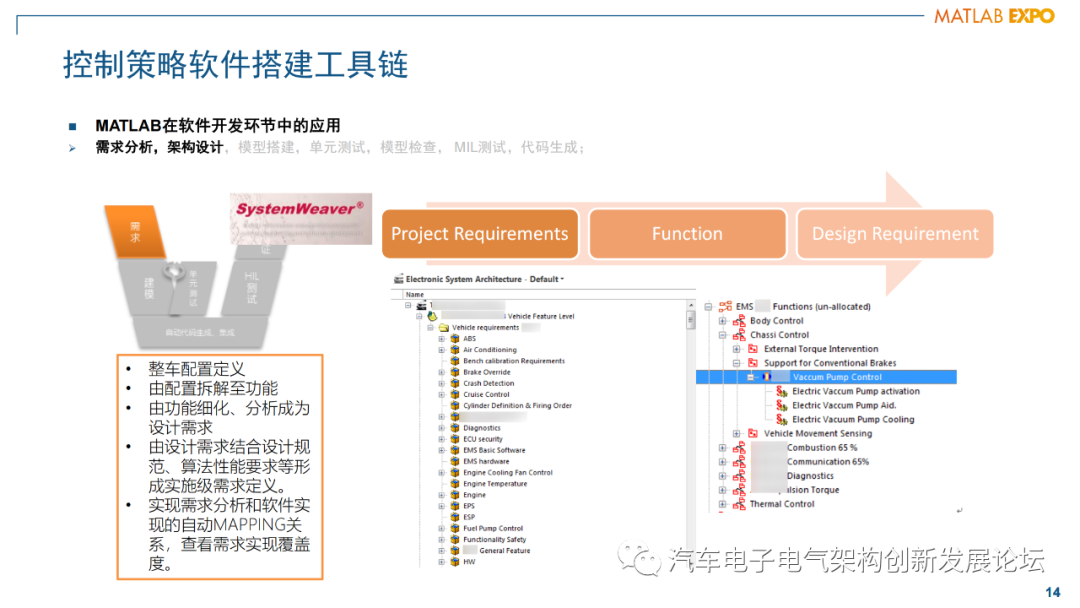Select the Electric Vaccum Pump activation icon
Screen dimensions: 1080x608
click(x=781, y=391)
